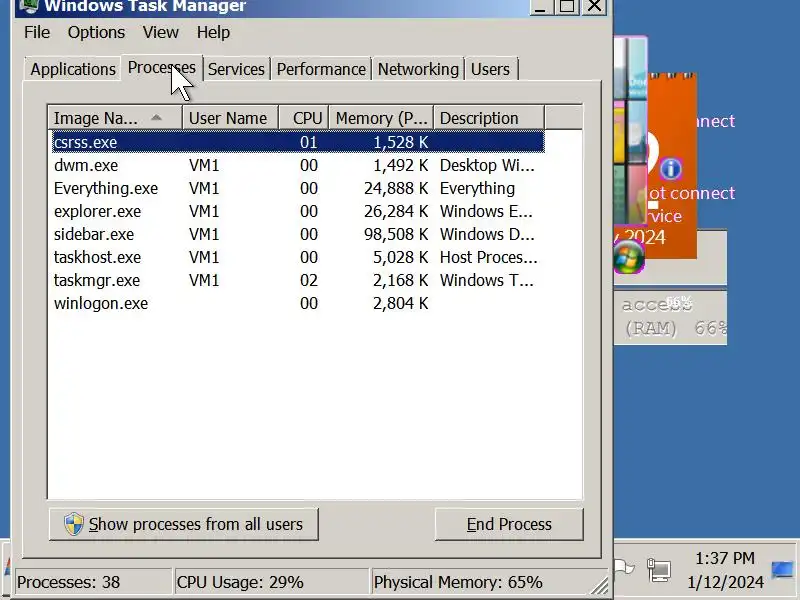Sort by CPU column header
This screenshot has height=600, width=800.
point(304,118)
